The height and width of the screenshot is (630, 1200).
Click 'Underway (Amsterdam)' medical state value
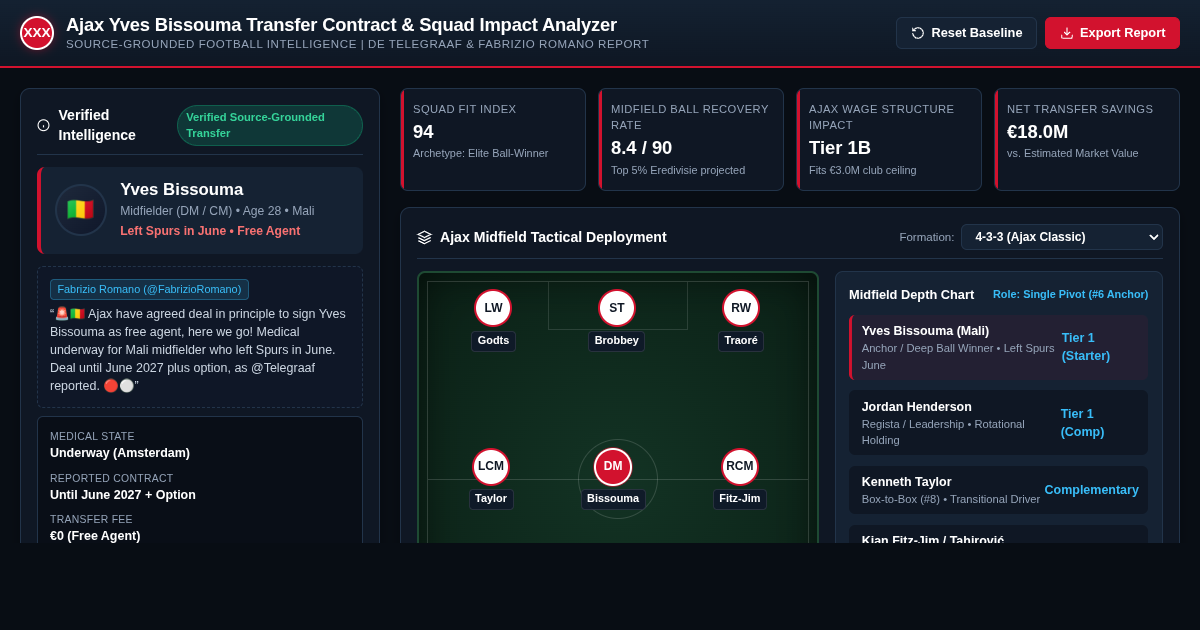pyautogui.click(x=120, y=453)
